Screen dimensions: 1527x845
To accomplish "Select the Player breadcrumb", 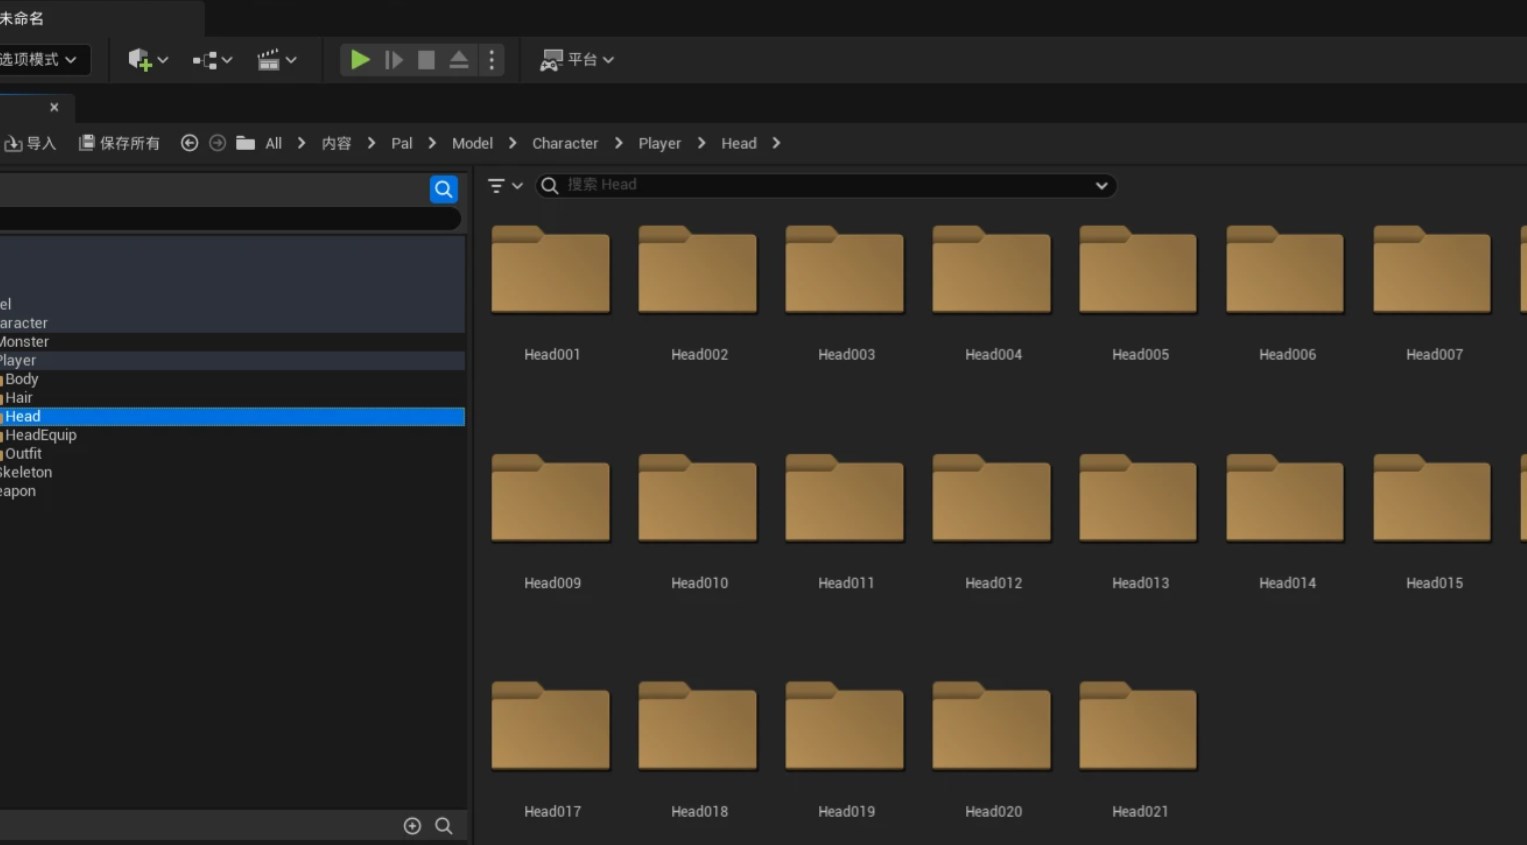I will [659, 143].
